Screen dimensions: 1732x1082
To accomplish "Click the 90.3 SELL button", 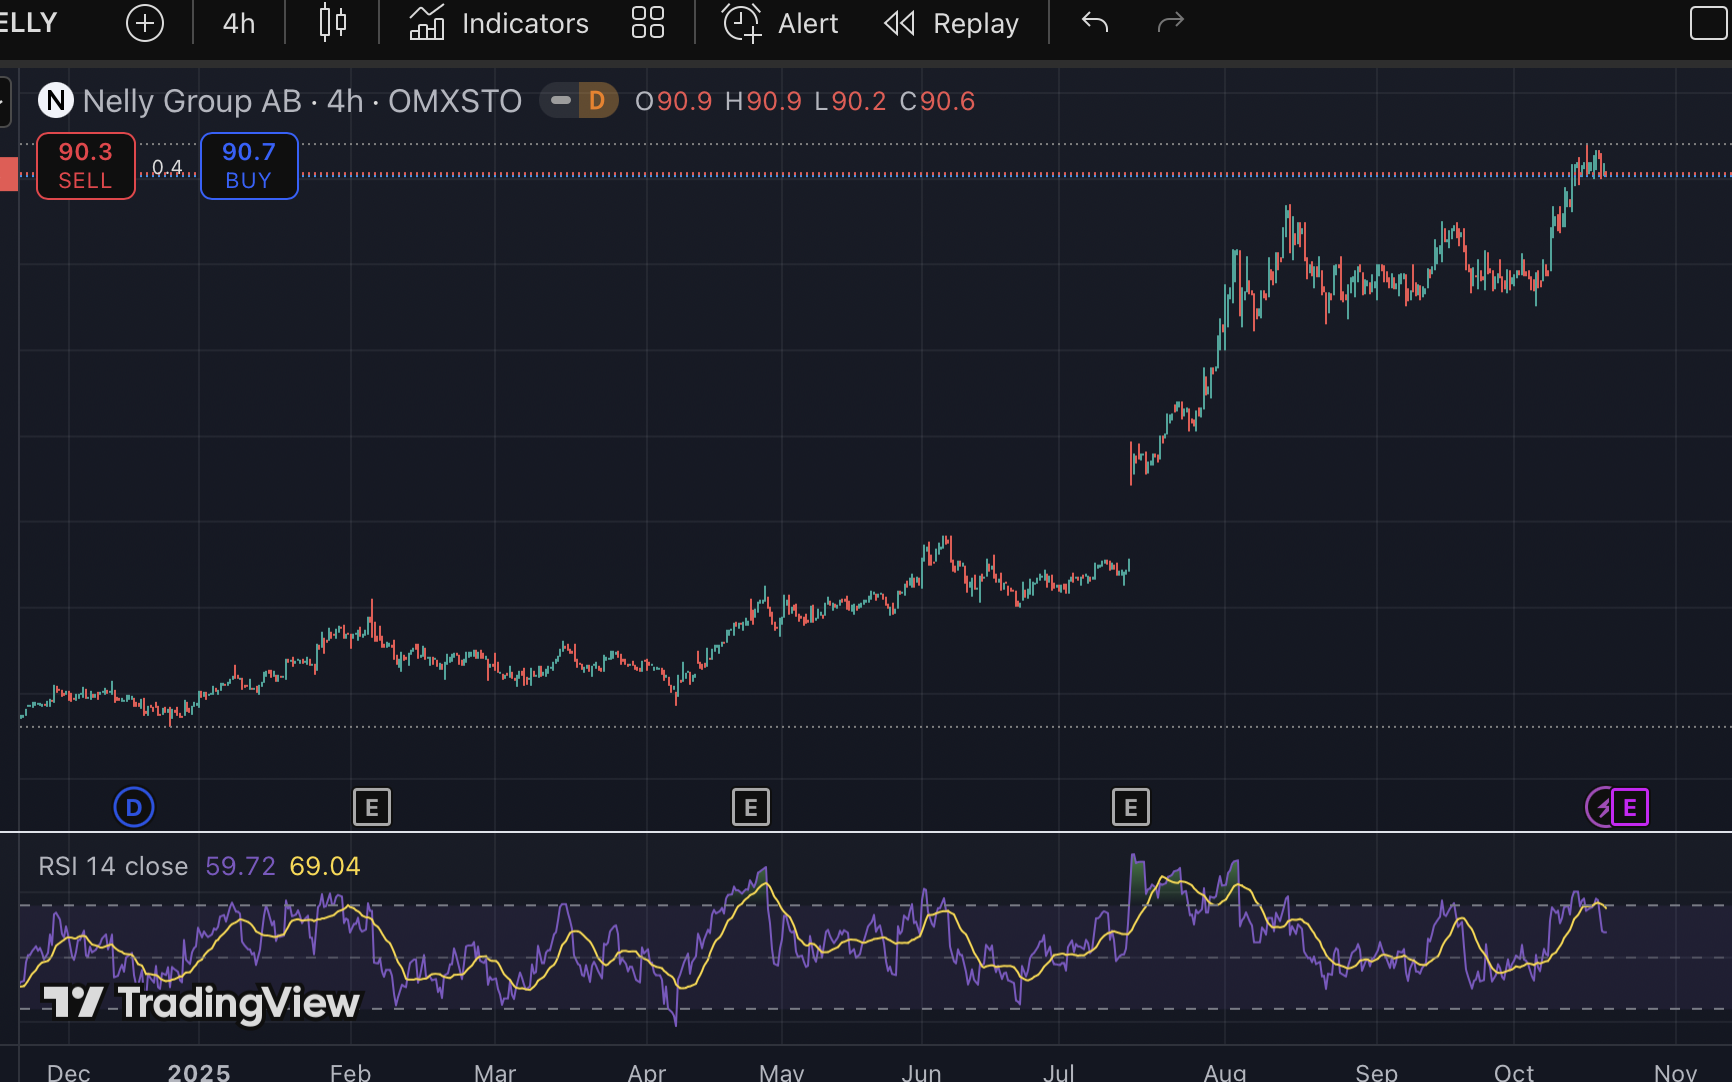I will click(x=86, y=166).
